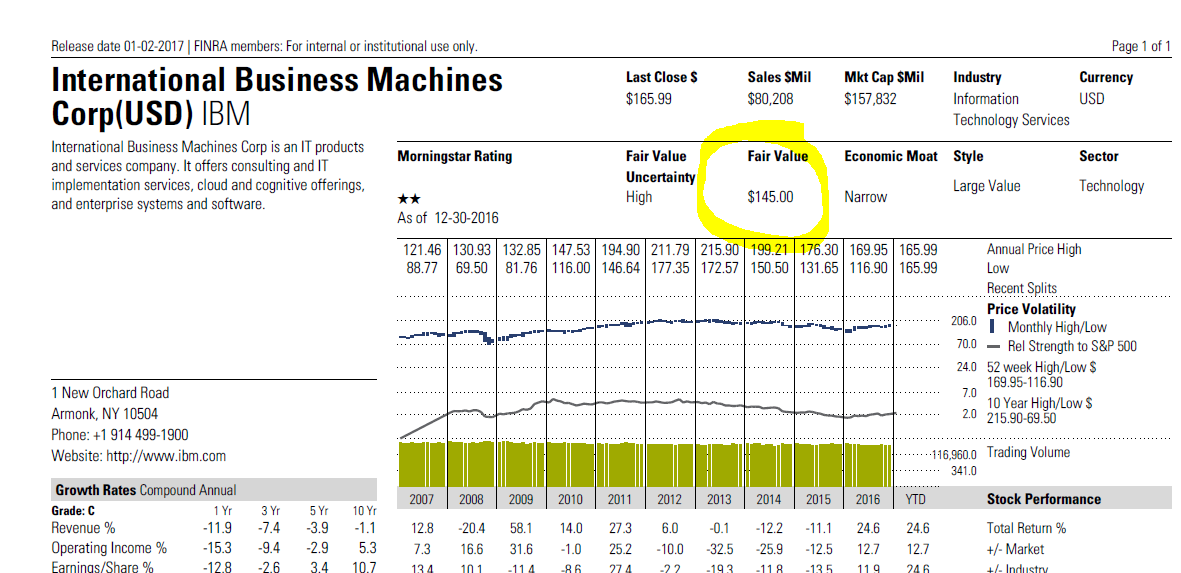Click the Stock Performance heading
1181x573 pixels.
click(x=1043, y=499)
